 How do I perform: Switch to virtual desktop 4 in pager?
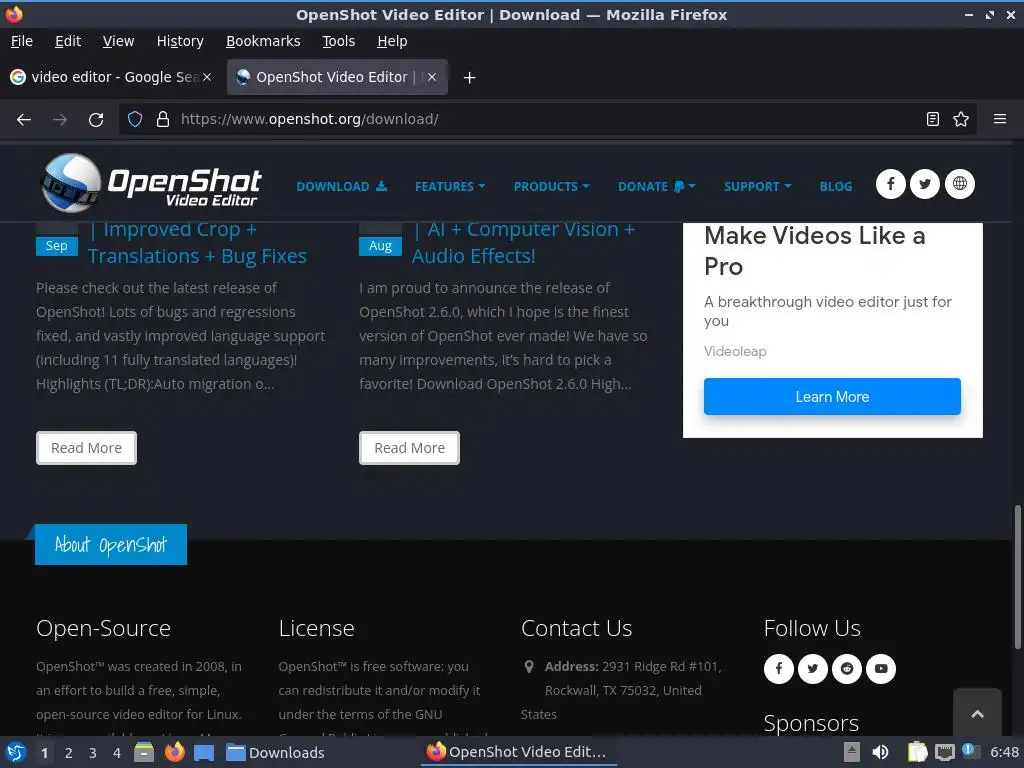point(117,753)
